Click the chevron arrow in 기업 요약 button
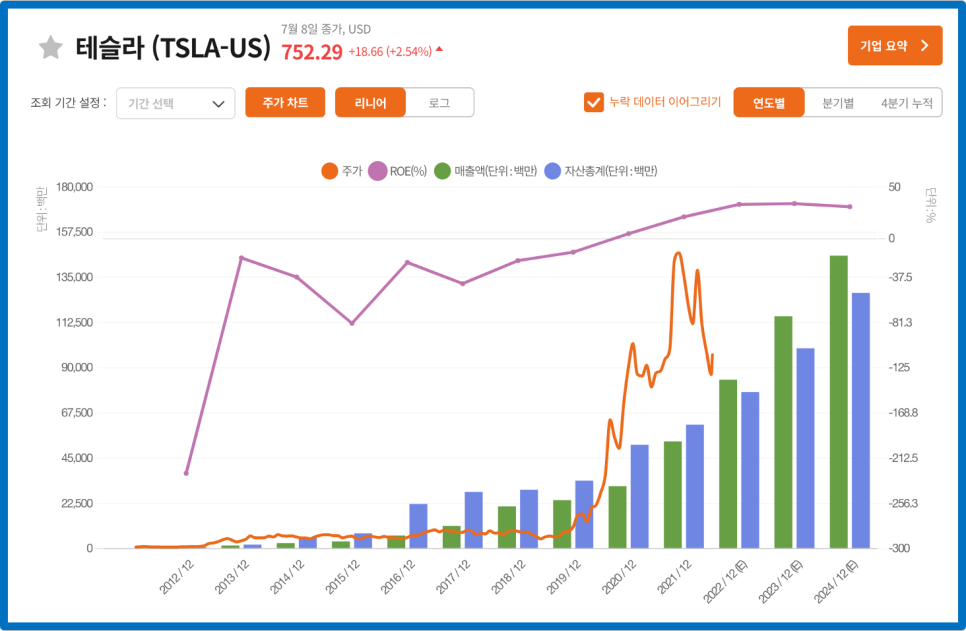The image size is (966, 631). (x=924, y=46)
